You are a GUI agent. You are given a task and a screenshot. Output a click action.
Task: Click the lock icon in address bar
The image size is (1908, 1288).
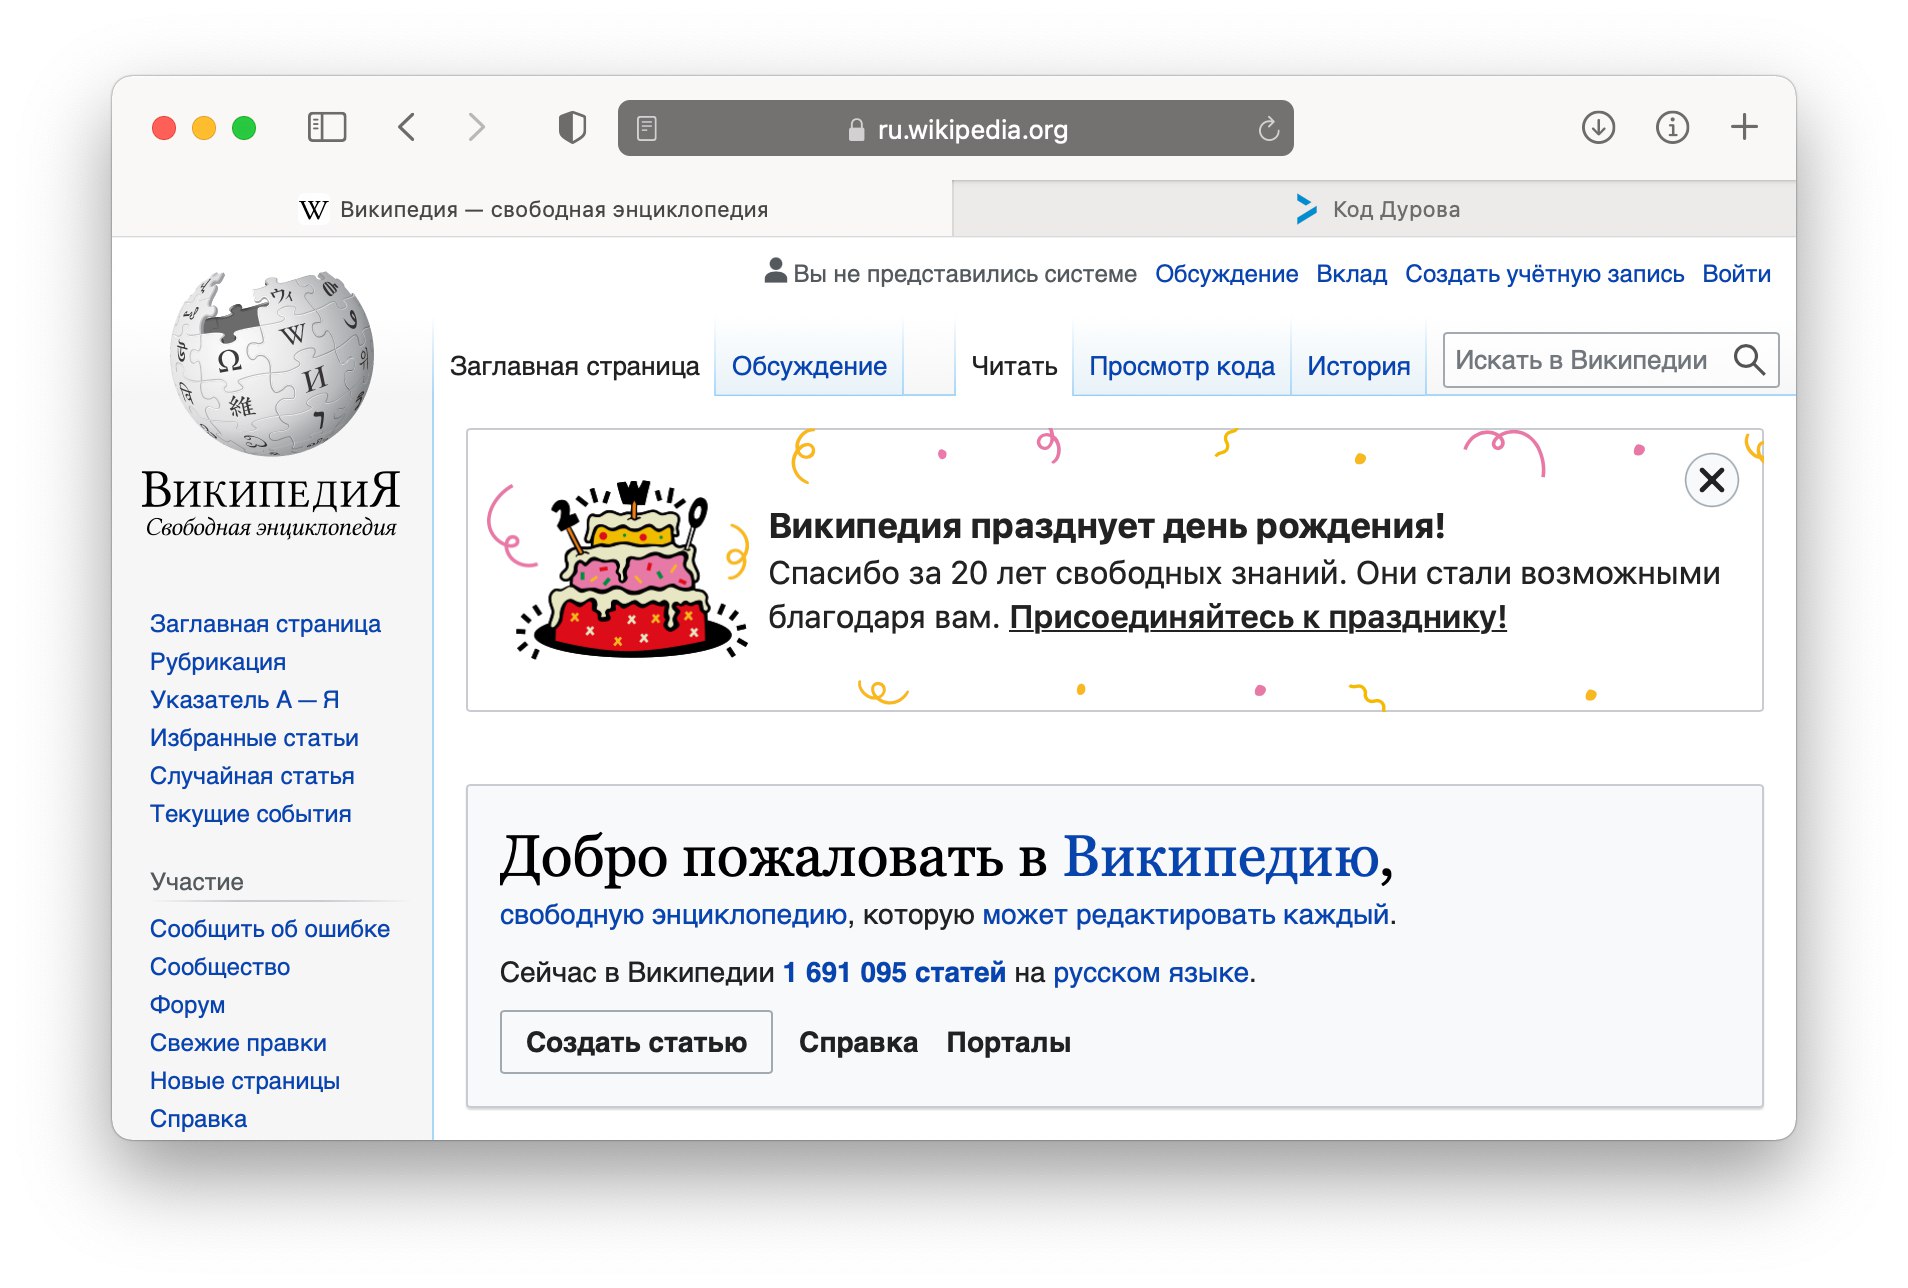pos(856,129)
